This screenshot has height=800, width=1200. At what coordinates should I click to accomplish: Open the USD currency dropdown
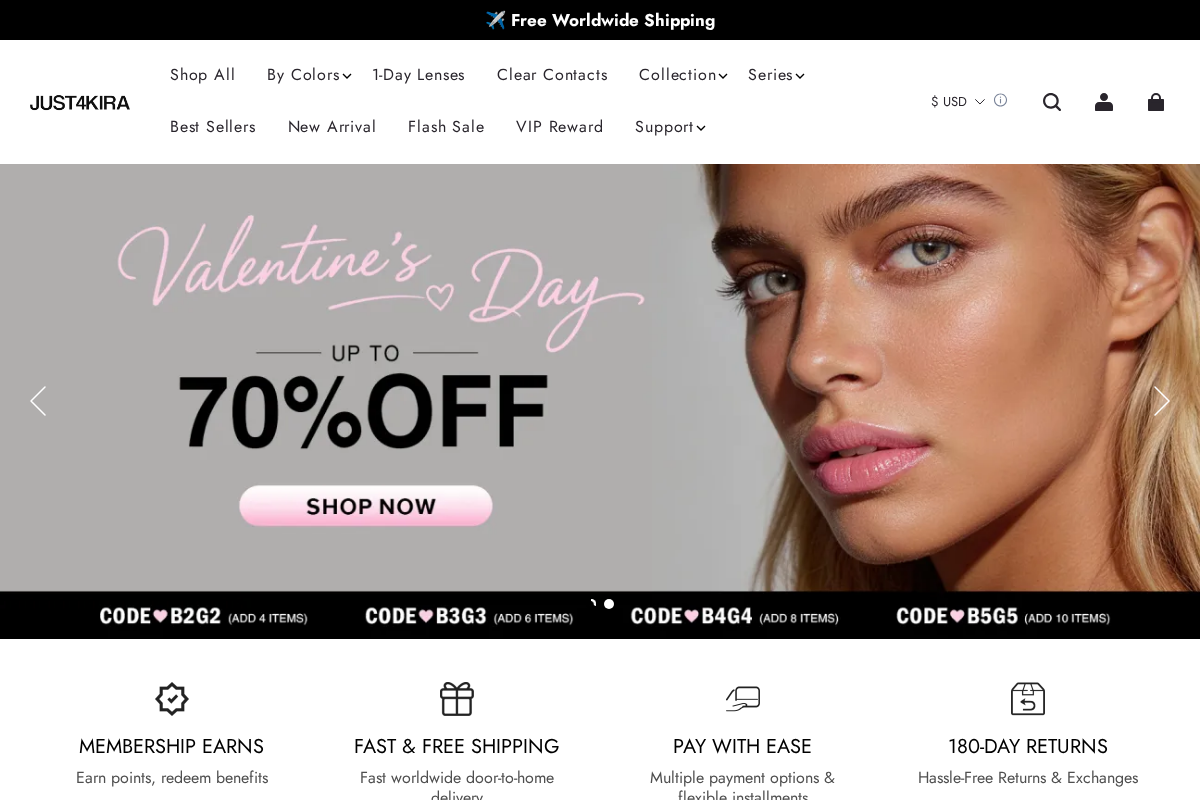pyautogui.click(x=958, y=102)
